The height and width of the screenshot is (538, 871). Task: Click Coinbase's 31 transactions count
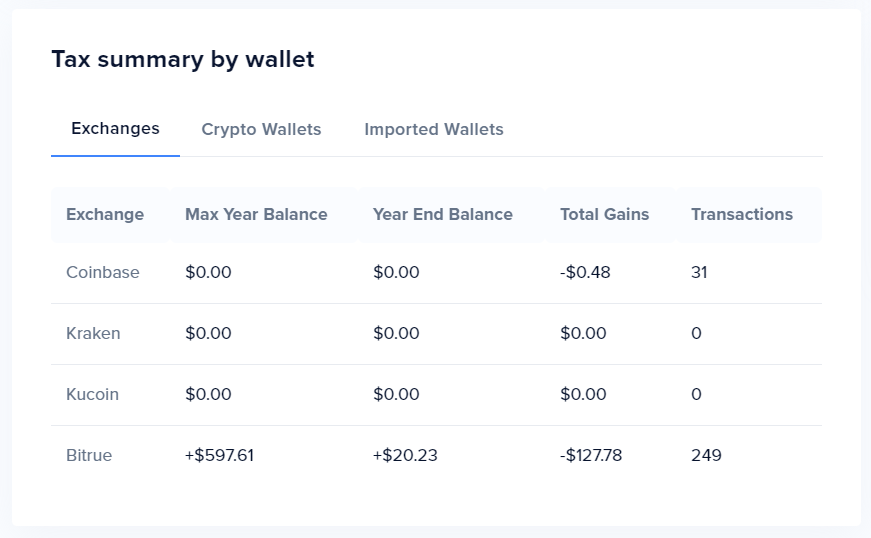pyautogui.click(x=699, y=272)
